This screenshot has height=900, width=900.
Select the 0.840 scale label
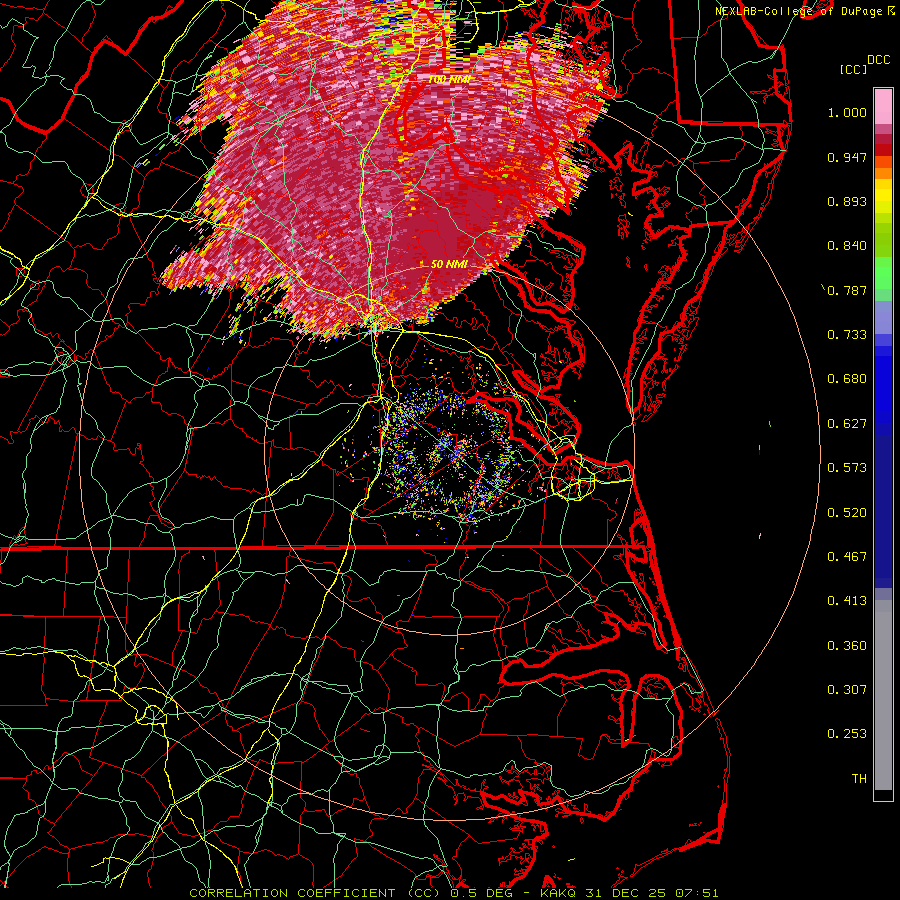(x=847, y=246)
